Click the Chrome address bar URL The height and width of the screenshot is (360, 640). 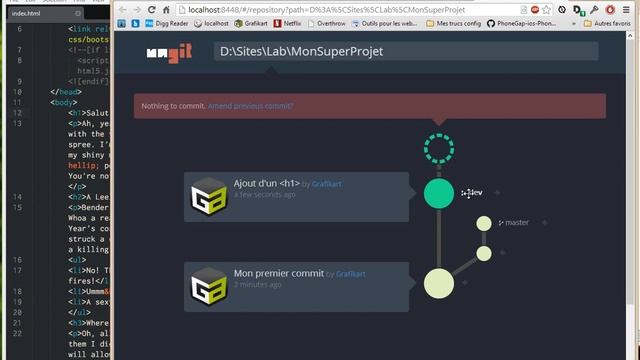(x=327, y=10)
